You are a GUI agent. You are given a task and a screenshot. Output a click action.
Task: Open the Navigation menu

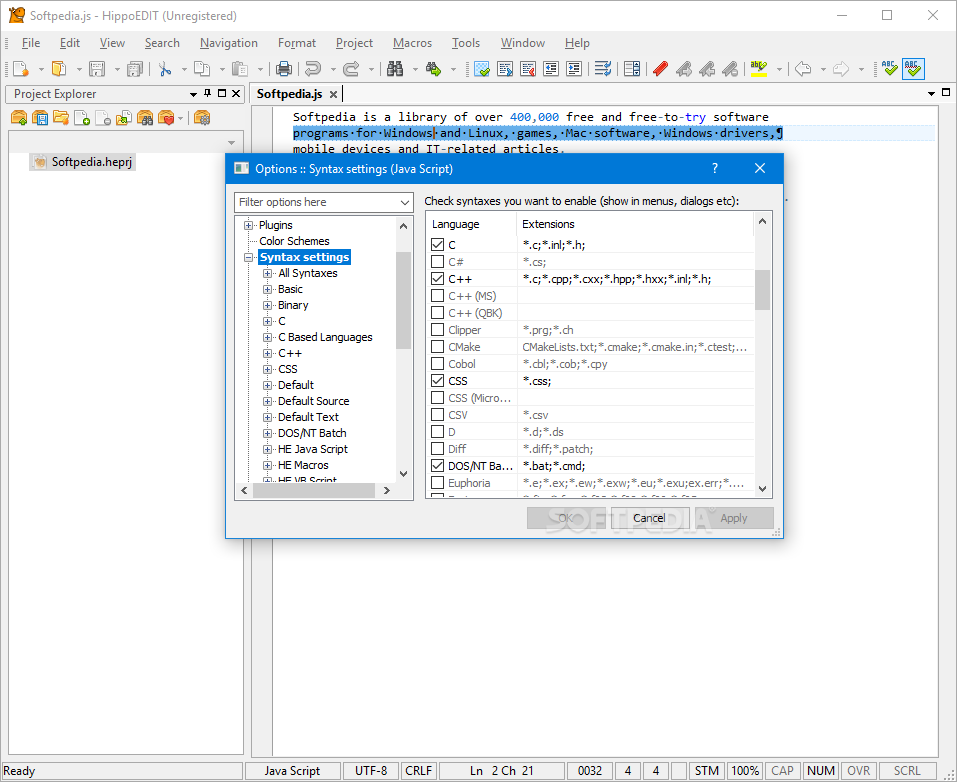229,43
